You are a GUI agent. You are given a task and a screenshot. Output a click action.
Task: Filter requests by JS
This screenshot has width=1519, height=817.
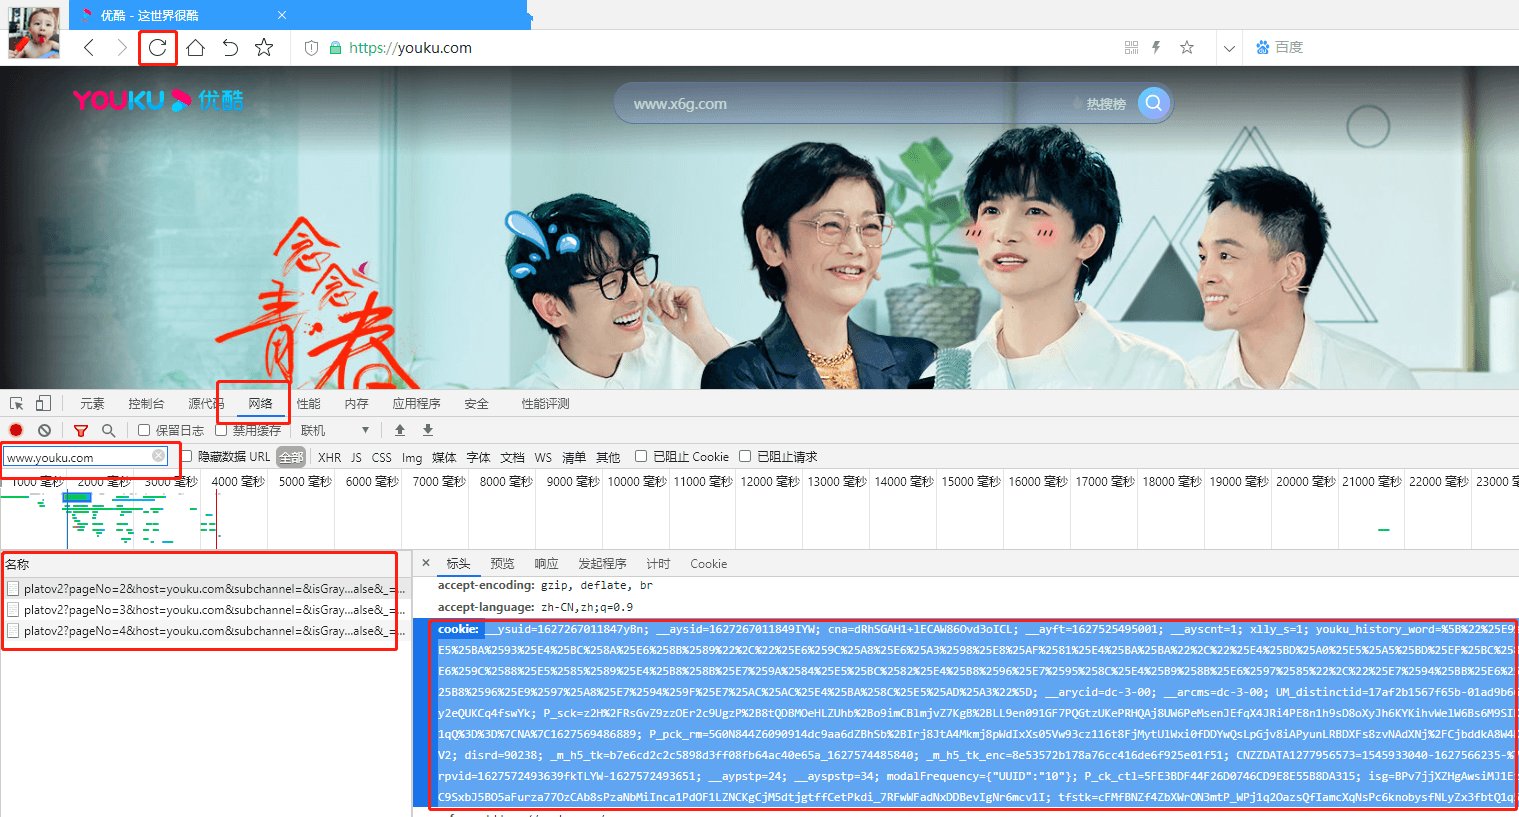pos(356,457)
